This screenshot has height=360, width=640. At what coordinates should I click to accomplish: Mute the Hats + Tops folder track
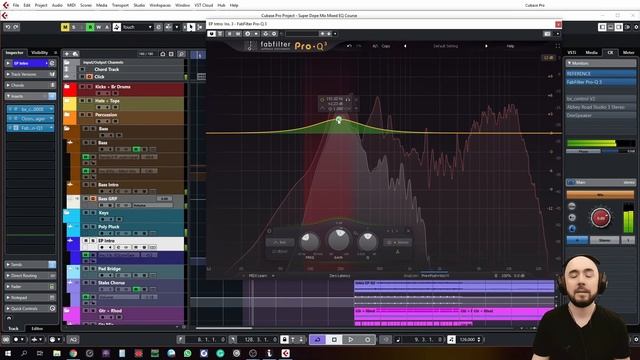pos(82,100)
